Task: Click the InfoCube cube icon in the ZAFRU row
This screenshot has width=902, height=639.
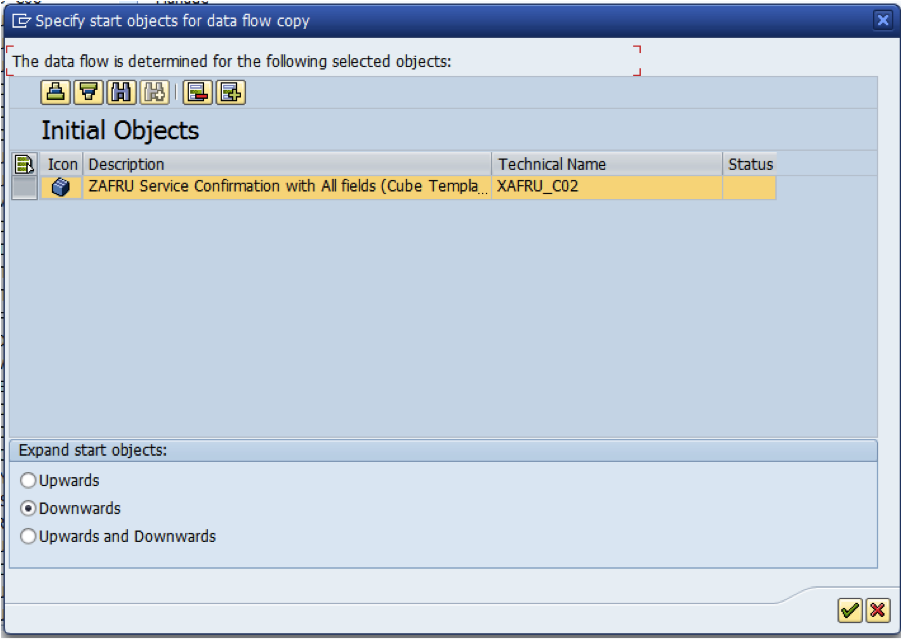Action: 60,186
